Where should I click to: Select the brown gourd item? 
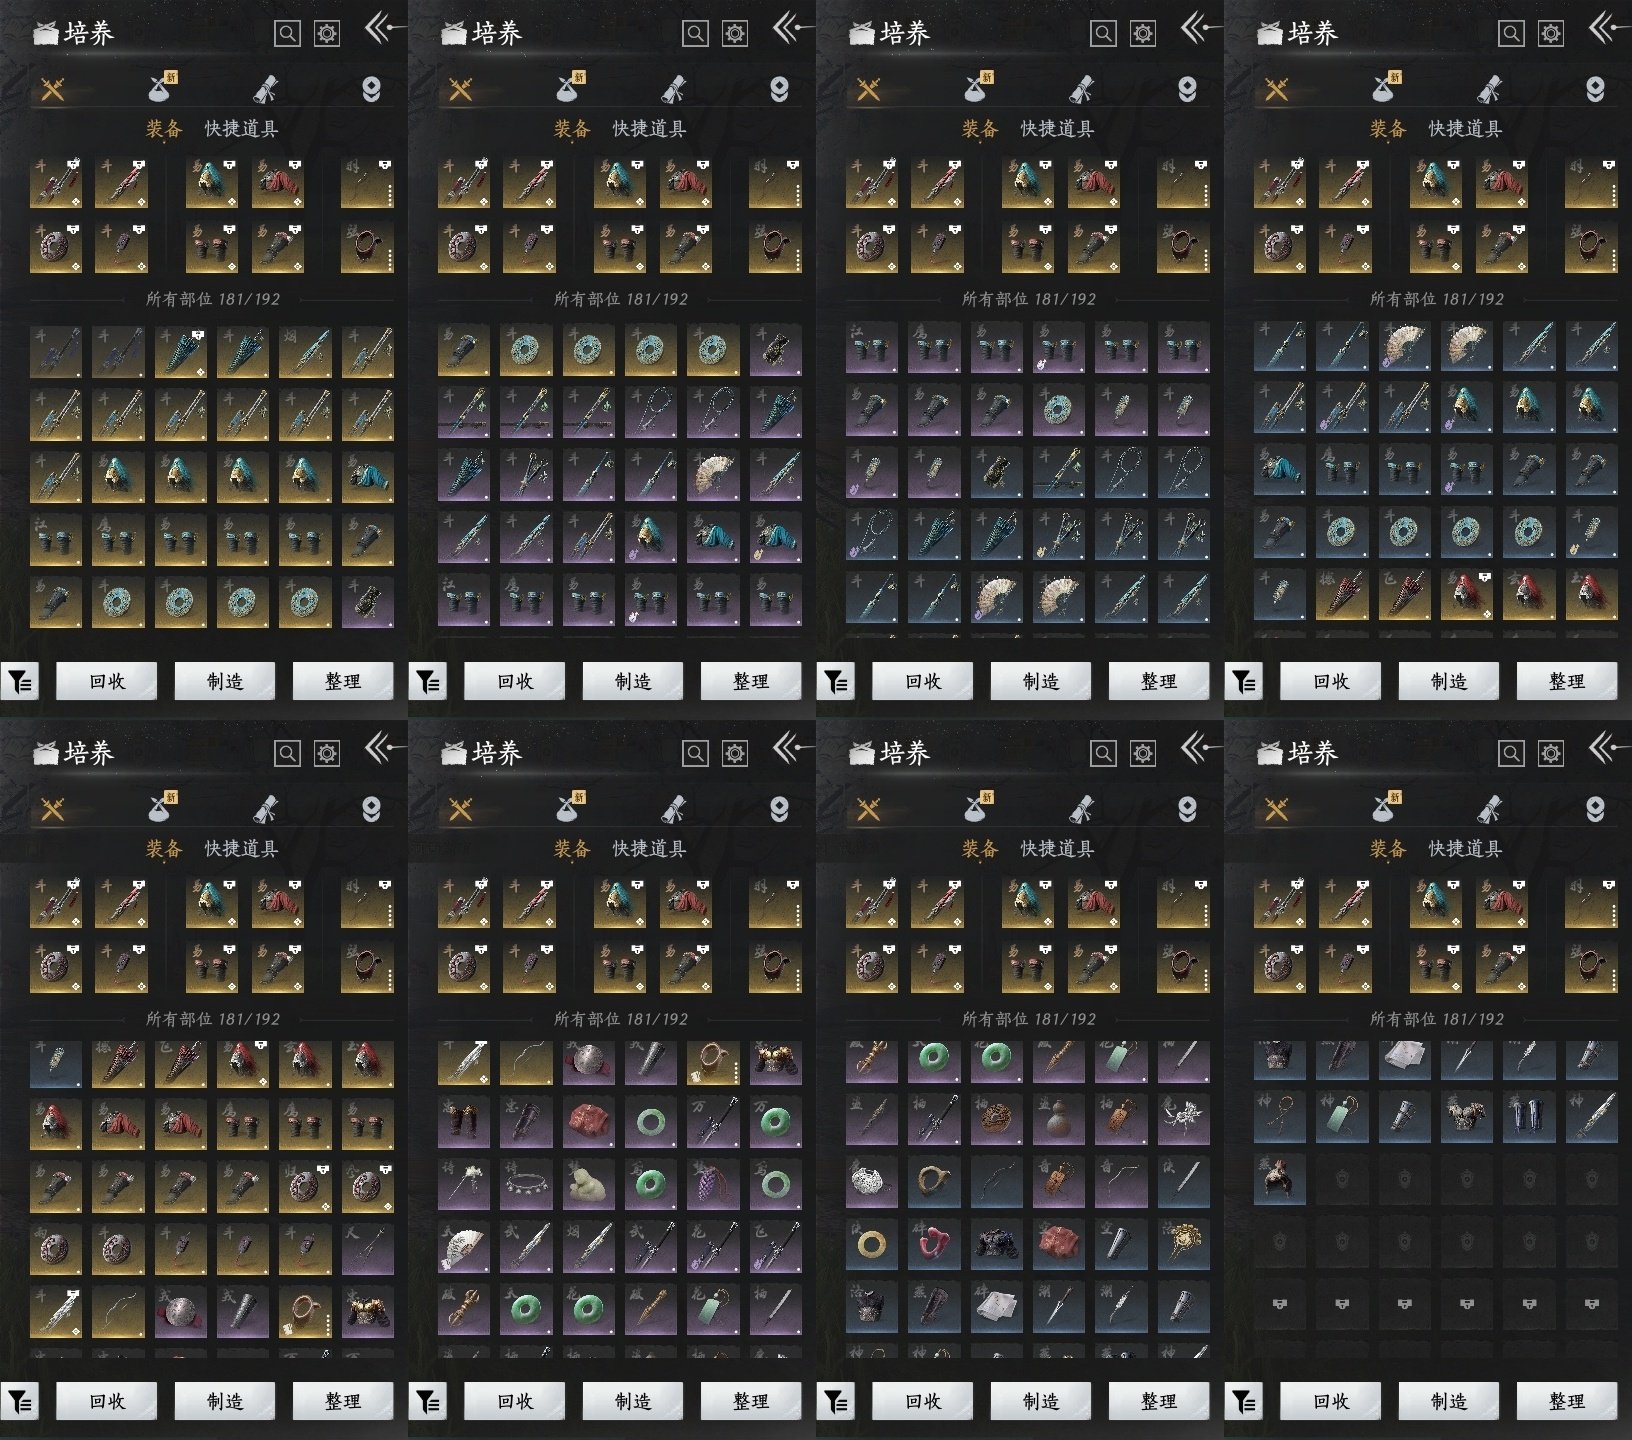tap(1059, 1118)
